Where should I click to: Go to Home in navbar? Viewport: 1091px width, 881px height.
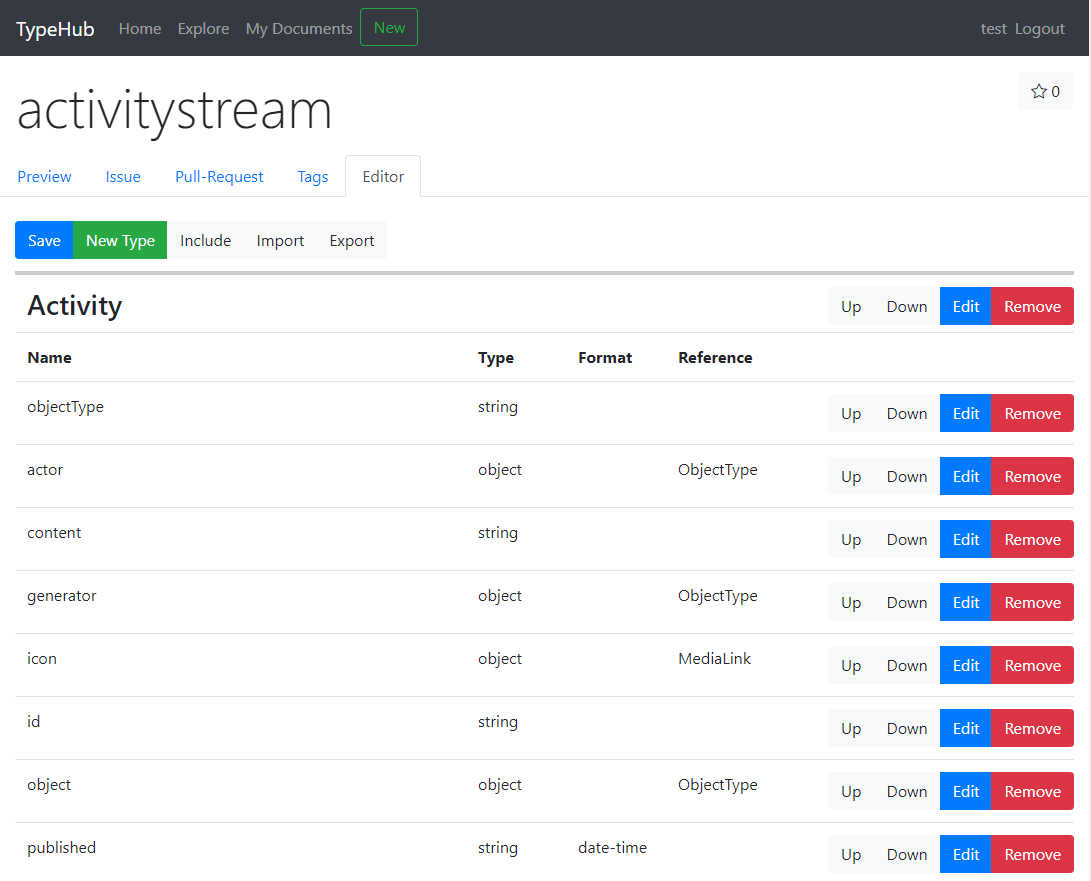[140, 29]
